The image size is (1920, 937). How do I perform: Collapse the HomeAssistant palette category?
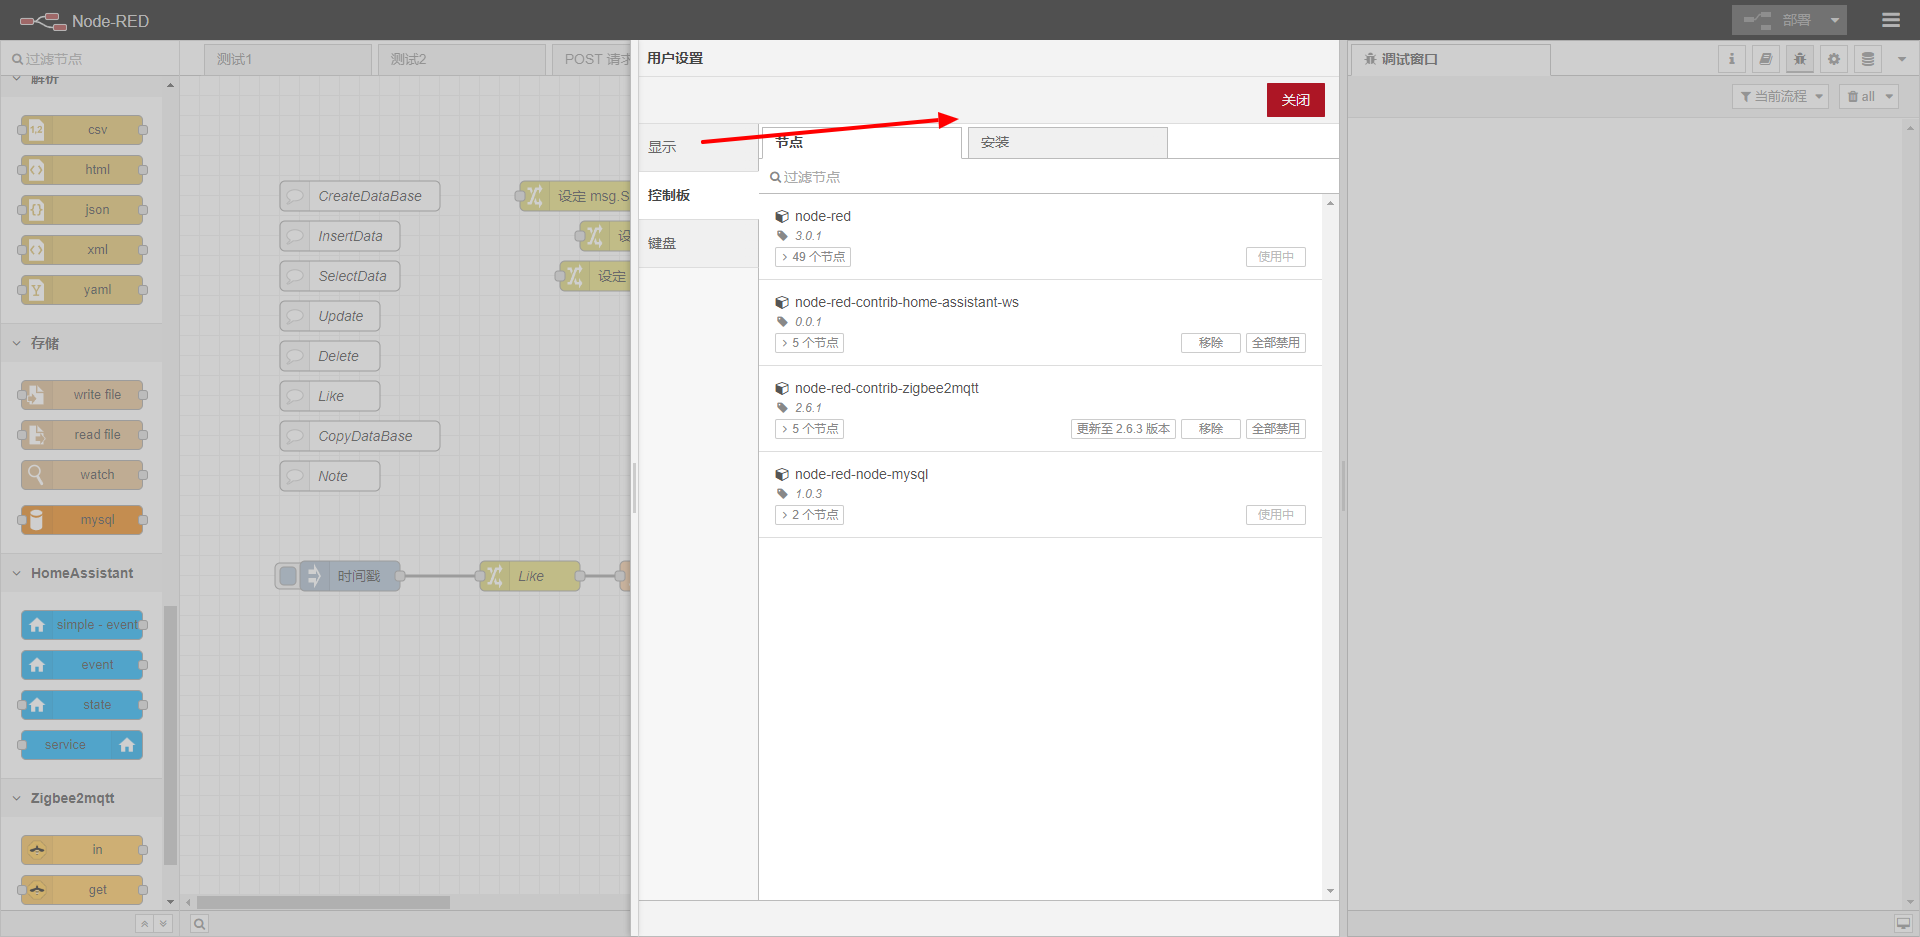point(82,573)
